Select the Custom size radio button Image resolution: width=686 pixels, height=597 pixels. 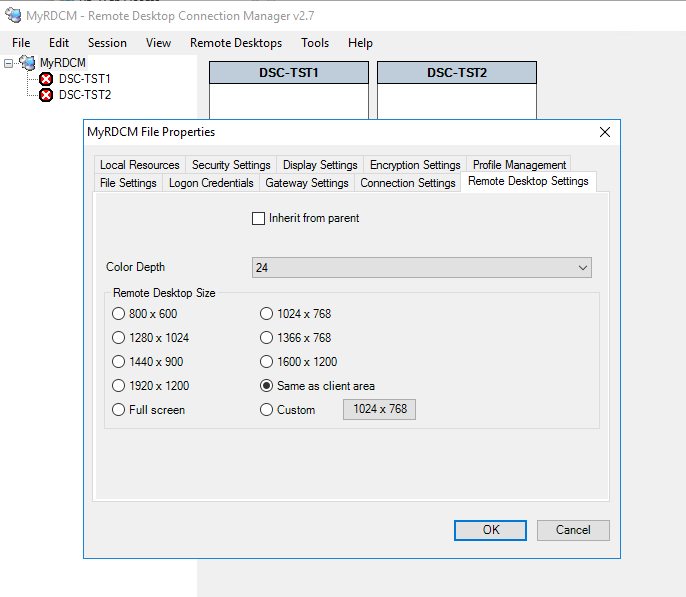tap(266, 410)
